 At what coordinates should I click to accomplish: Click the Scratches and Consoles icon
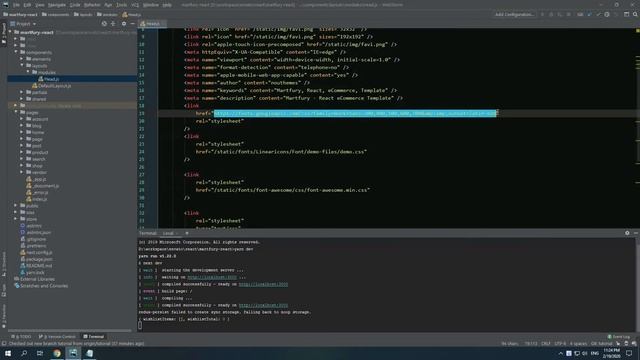(17, 286)
